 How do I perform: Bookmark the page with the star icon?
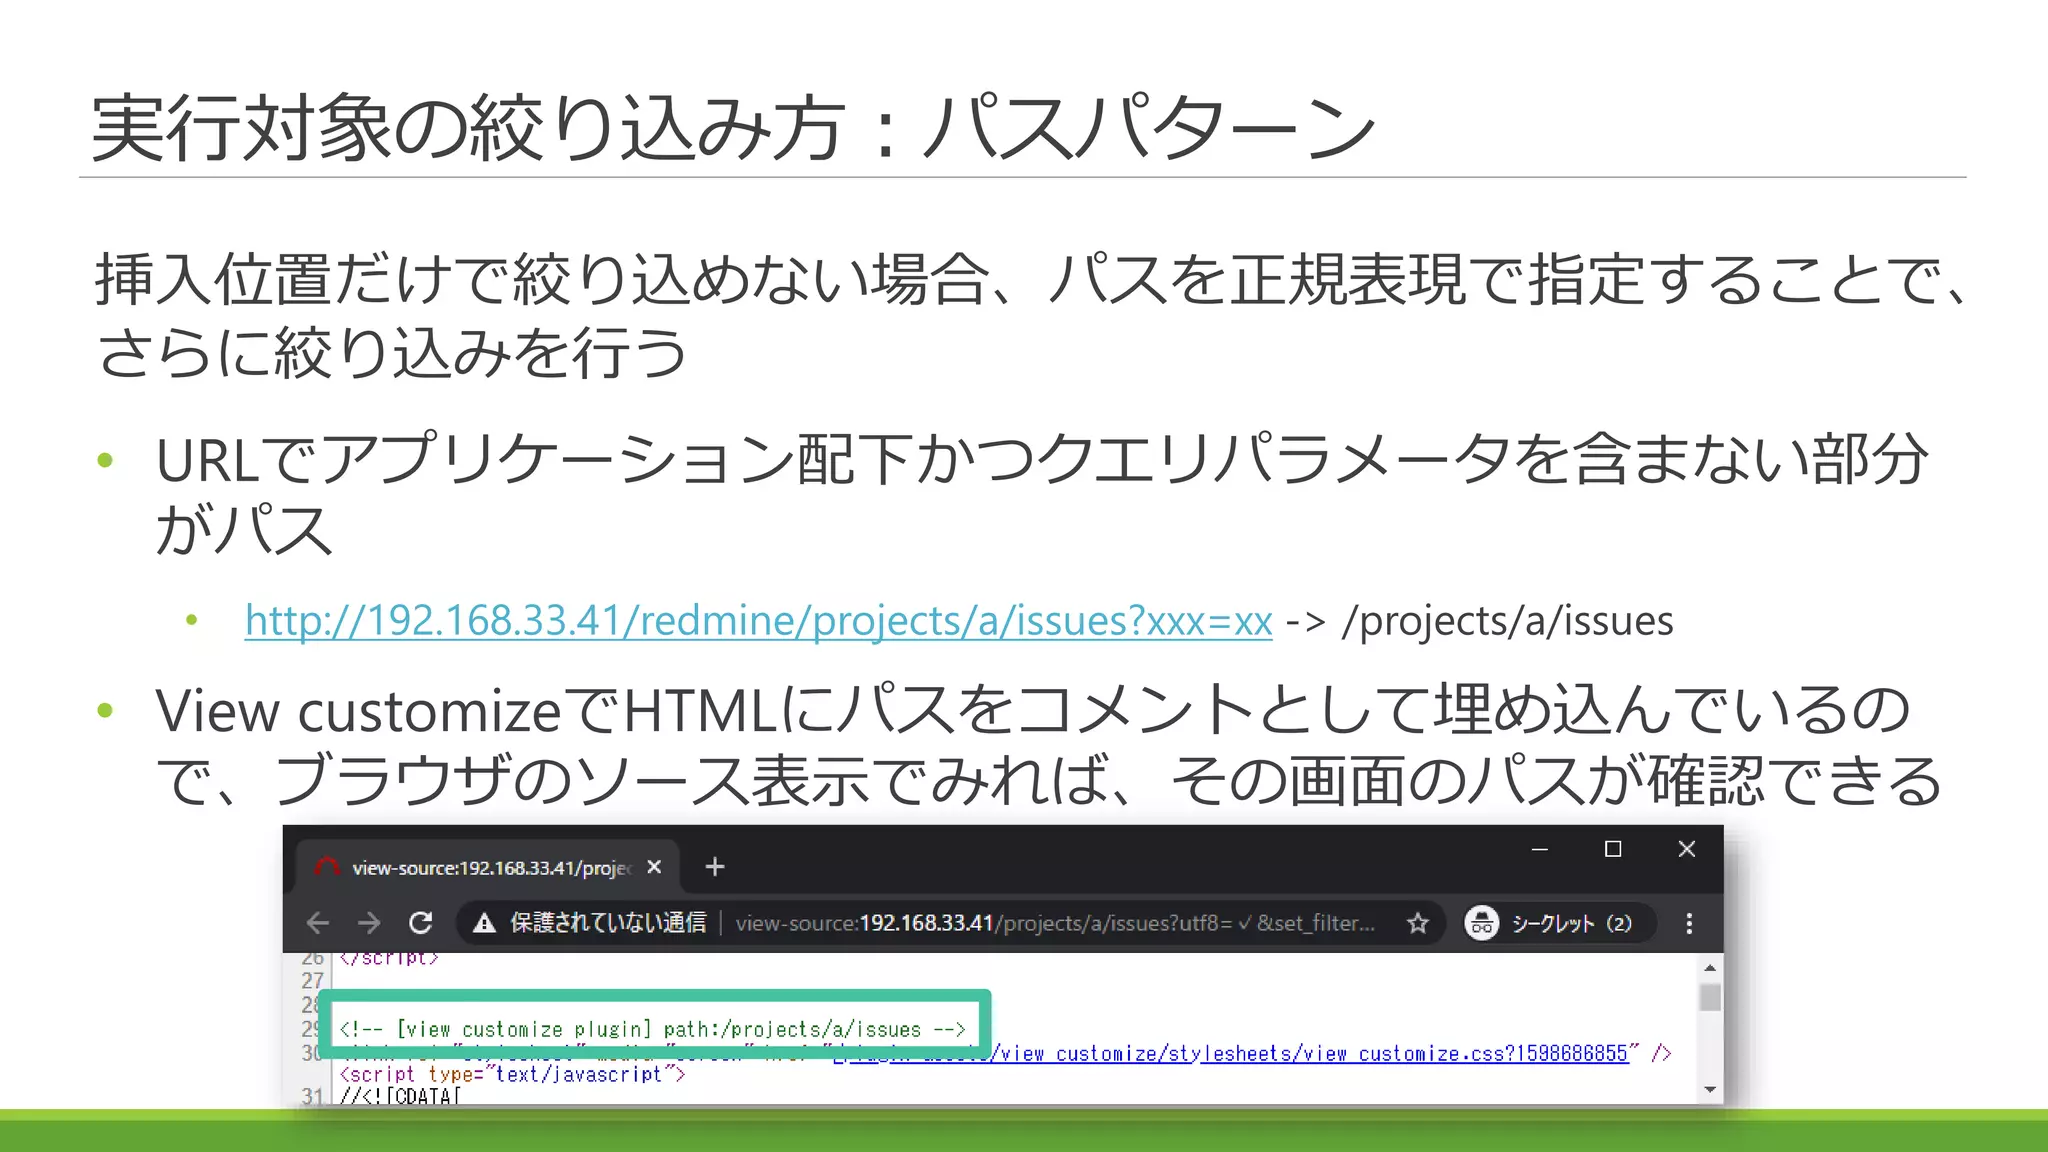1418,923
